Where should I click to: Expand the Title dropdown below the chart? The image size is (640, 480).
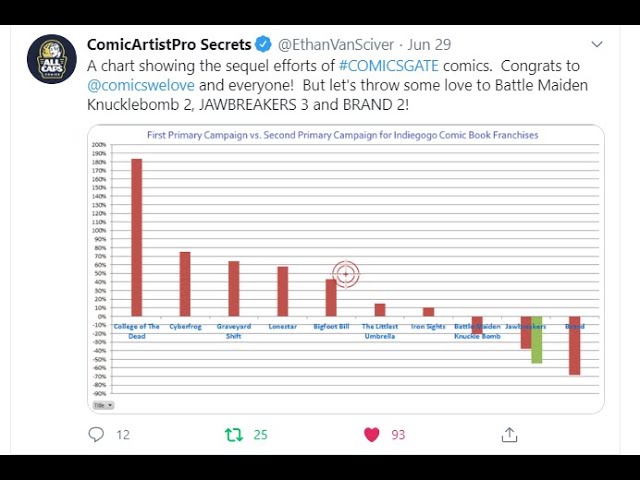(x=103, y=405)
